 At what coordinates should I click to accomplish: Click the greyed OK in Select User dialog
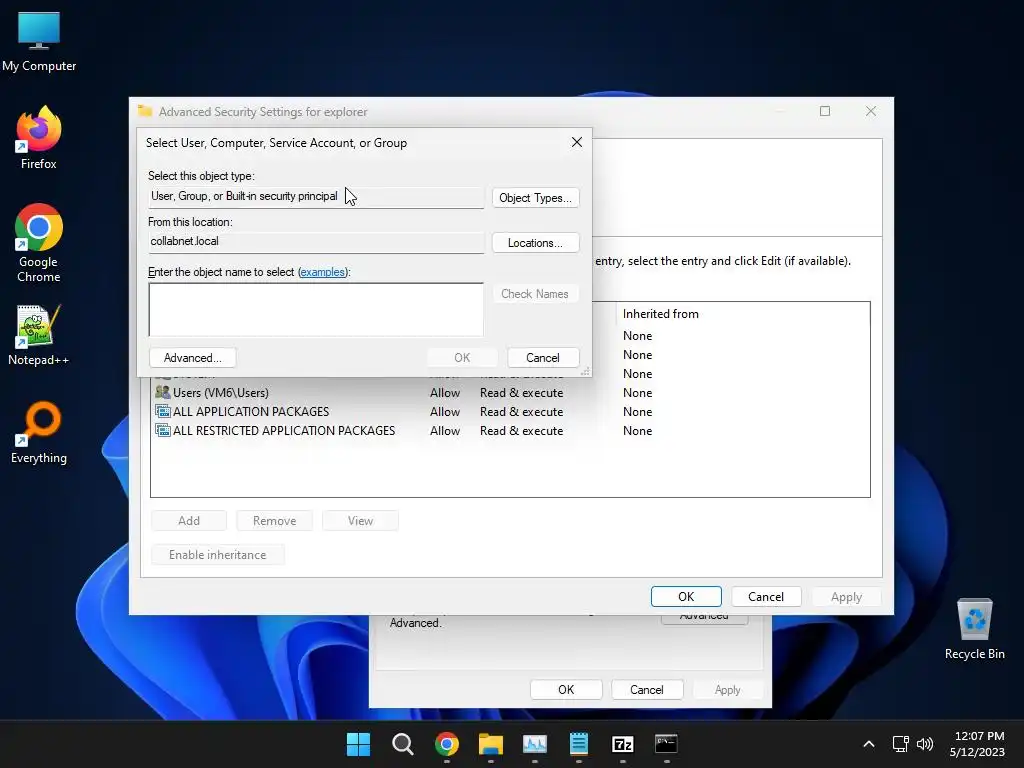(462, 358)
